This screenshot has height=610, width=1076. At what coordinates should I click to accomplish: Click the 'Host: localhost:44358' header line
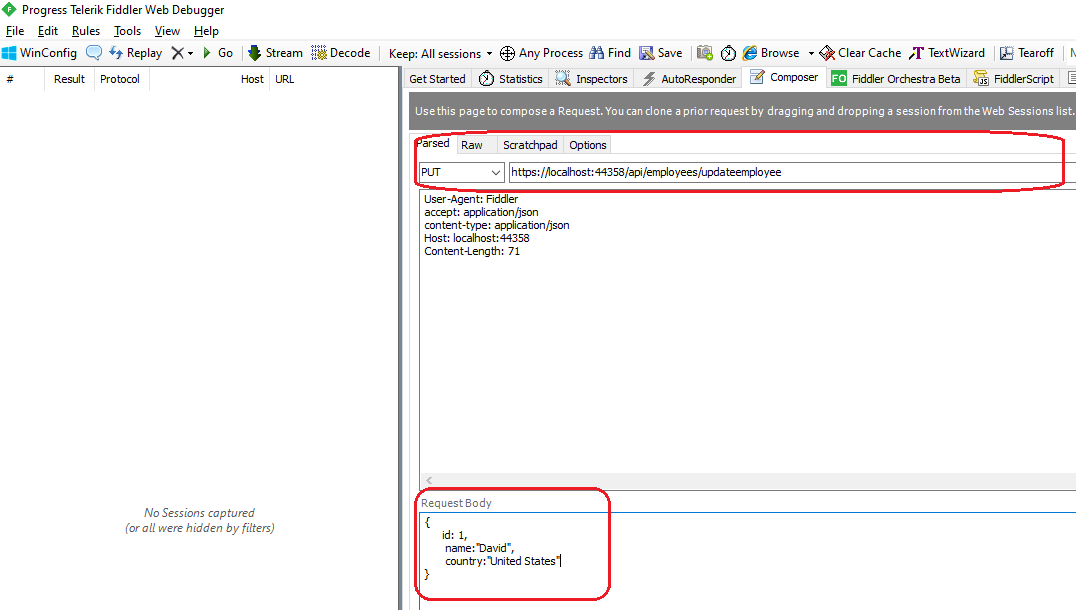(x=477, y=238)
